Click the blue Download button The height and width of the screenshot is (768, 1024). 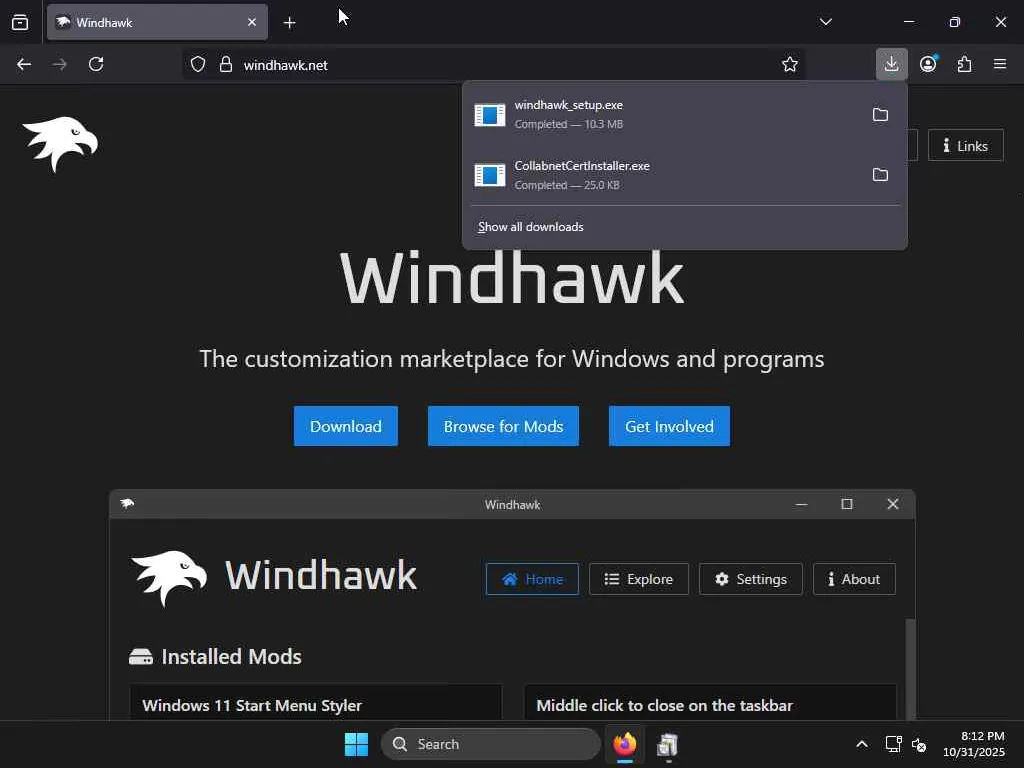(345, 426)
